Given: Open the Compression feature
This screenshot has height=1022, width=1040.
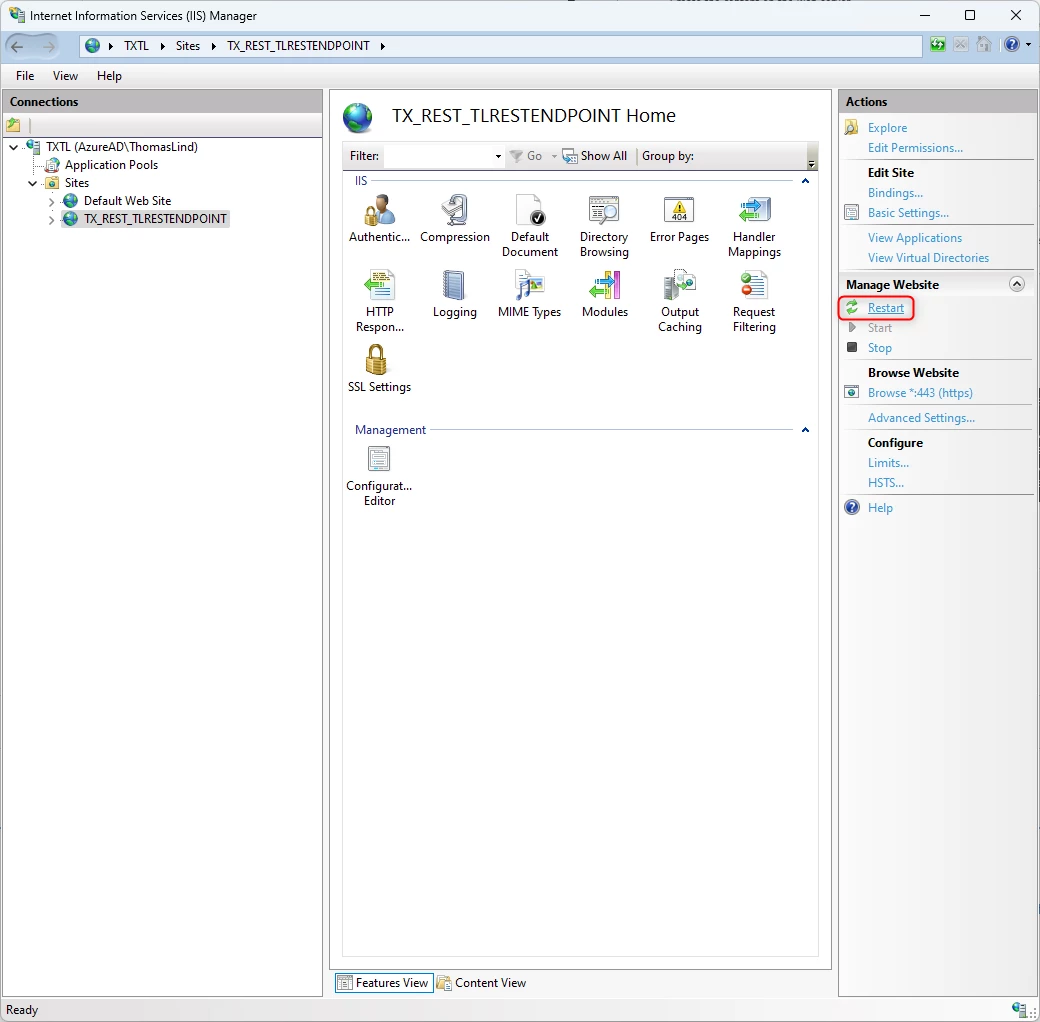Looking at the screenshot, I should coord(454,219).
